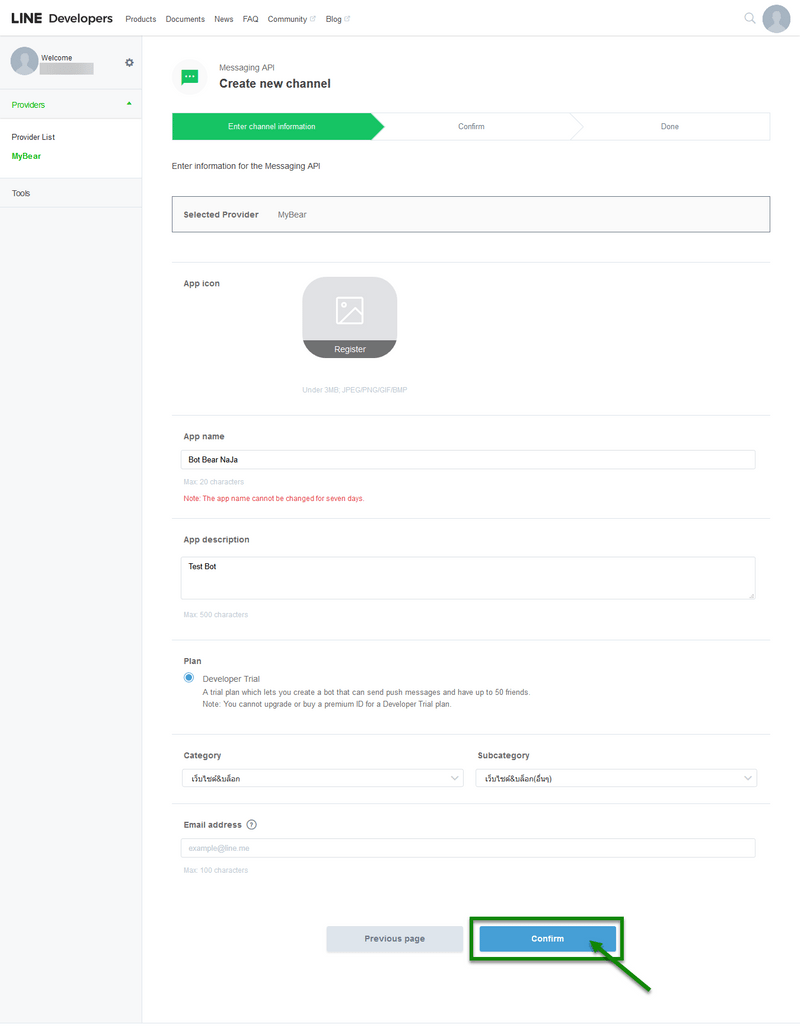Screen dimensions: 800x1030
Task: Click the App name input field
Action: click(x=468, y=460)
